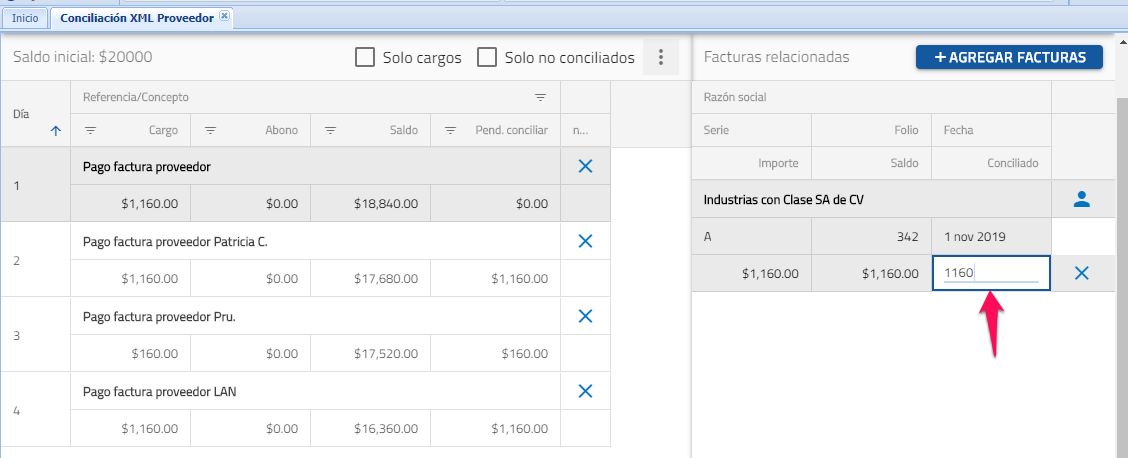Switch to the Inicio tab

point(25,18)
